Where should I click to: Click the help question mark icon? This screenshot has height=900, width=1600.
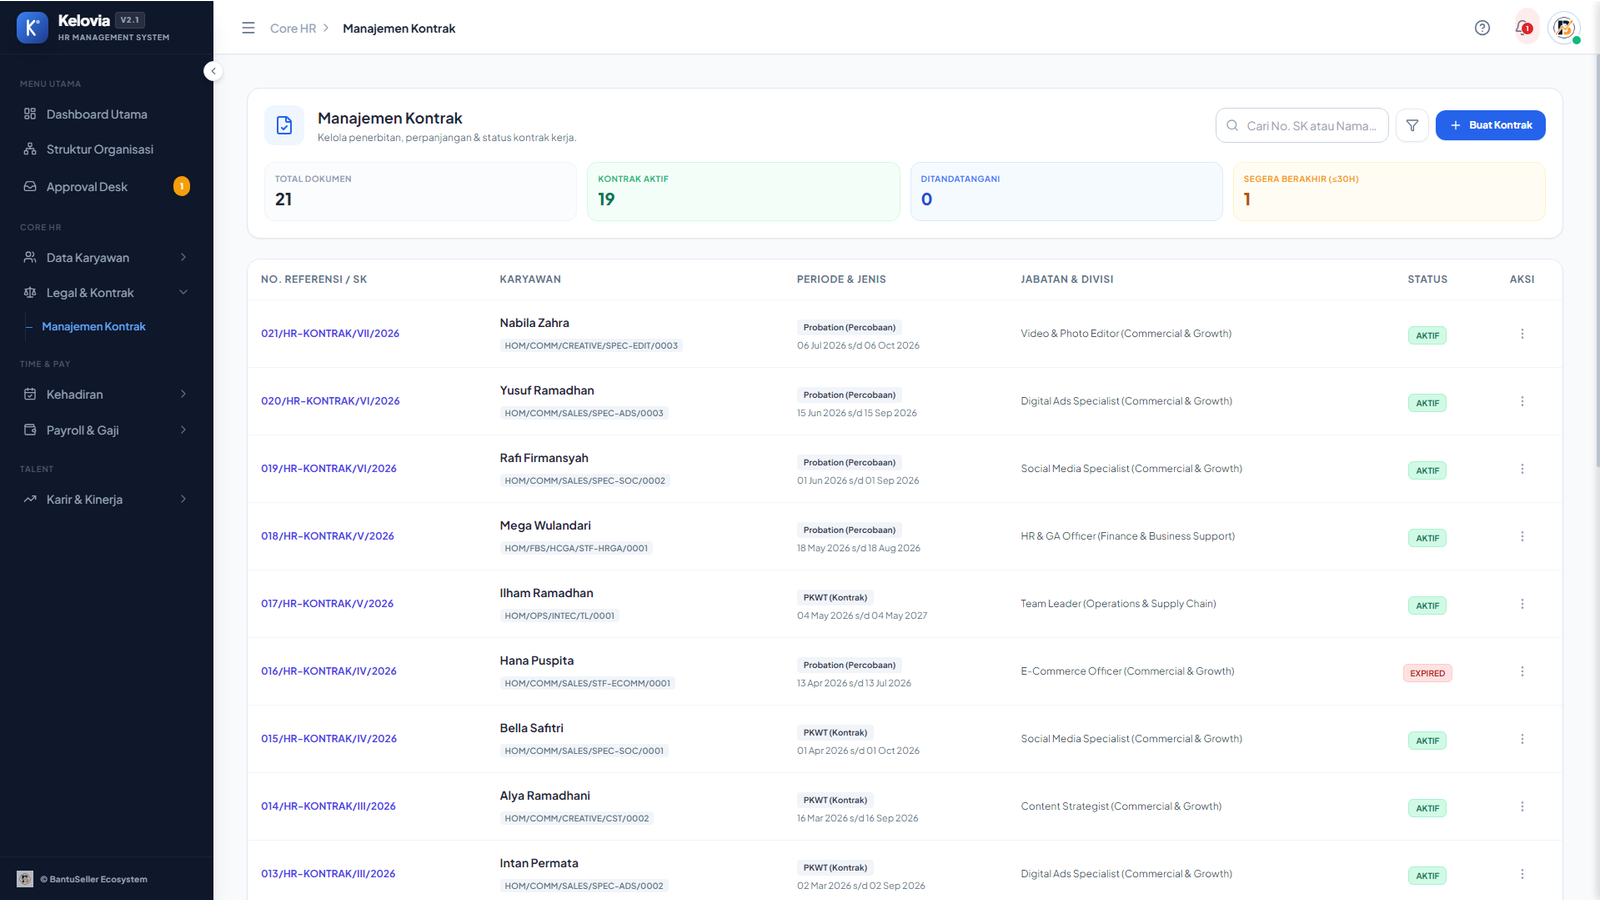1482,28
